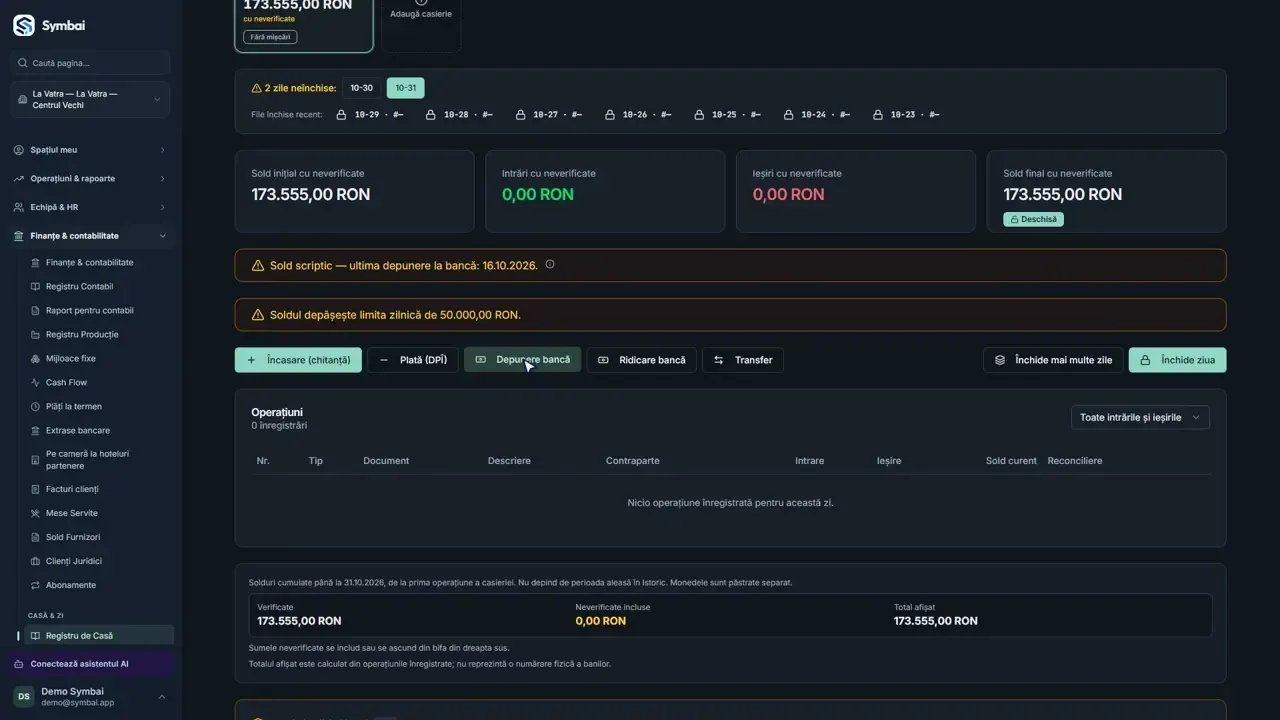
Task: Click the Deschisă status badge
Action: [x=1033, y=219]
